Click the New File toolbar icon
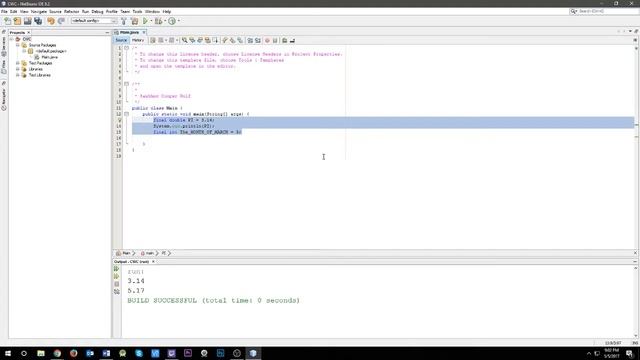The image size is (640, 360). 7,21
